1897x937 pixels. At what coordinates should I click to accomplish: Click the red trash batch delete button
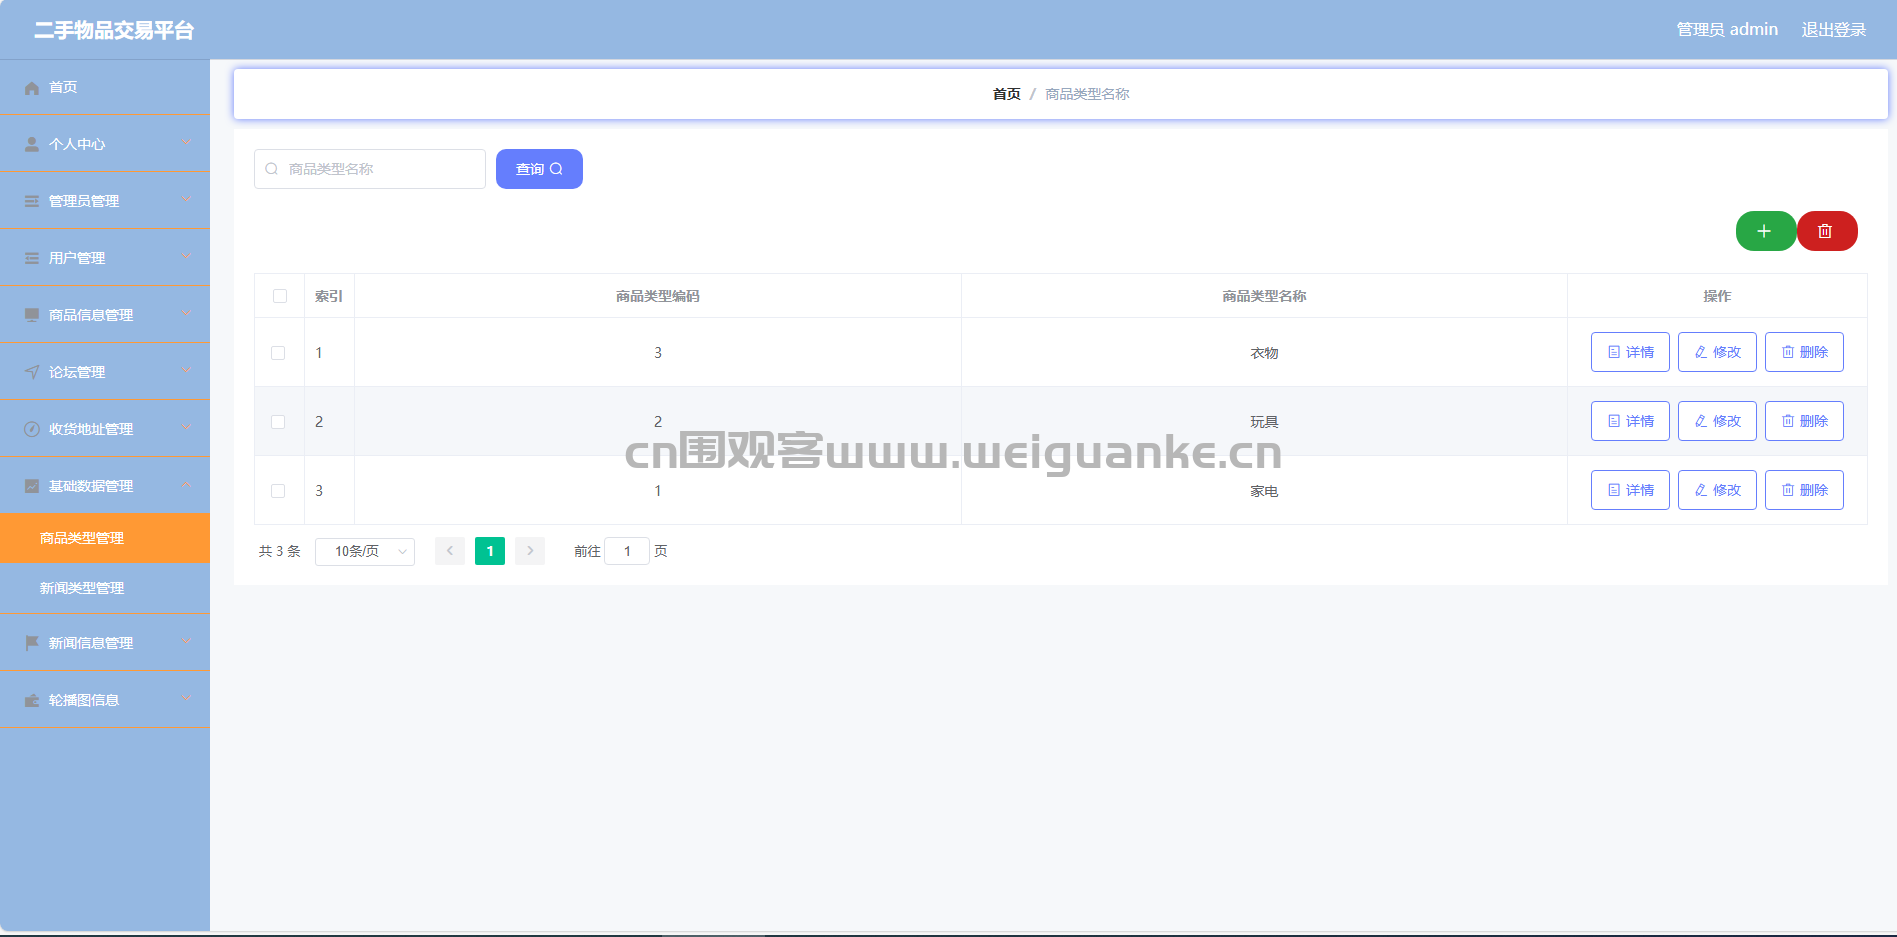tap(1827, 231)
